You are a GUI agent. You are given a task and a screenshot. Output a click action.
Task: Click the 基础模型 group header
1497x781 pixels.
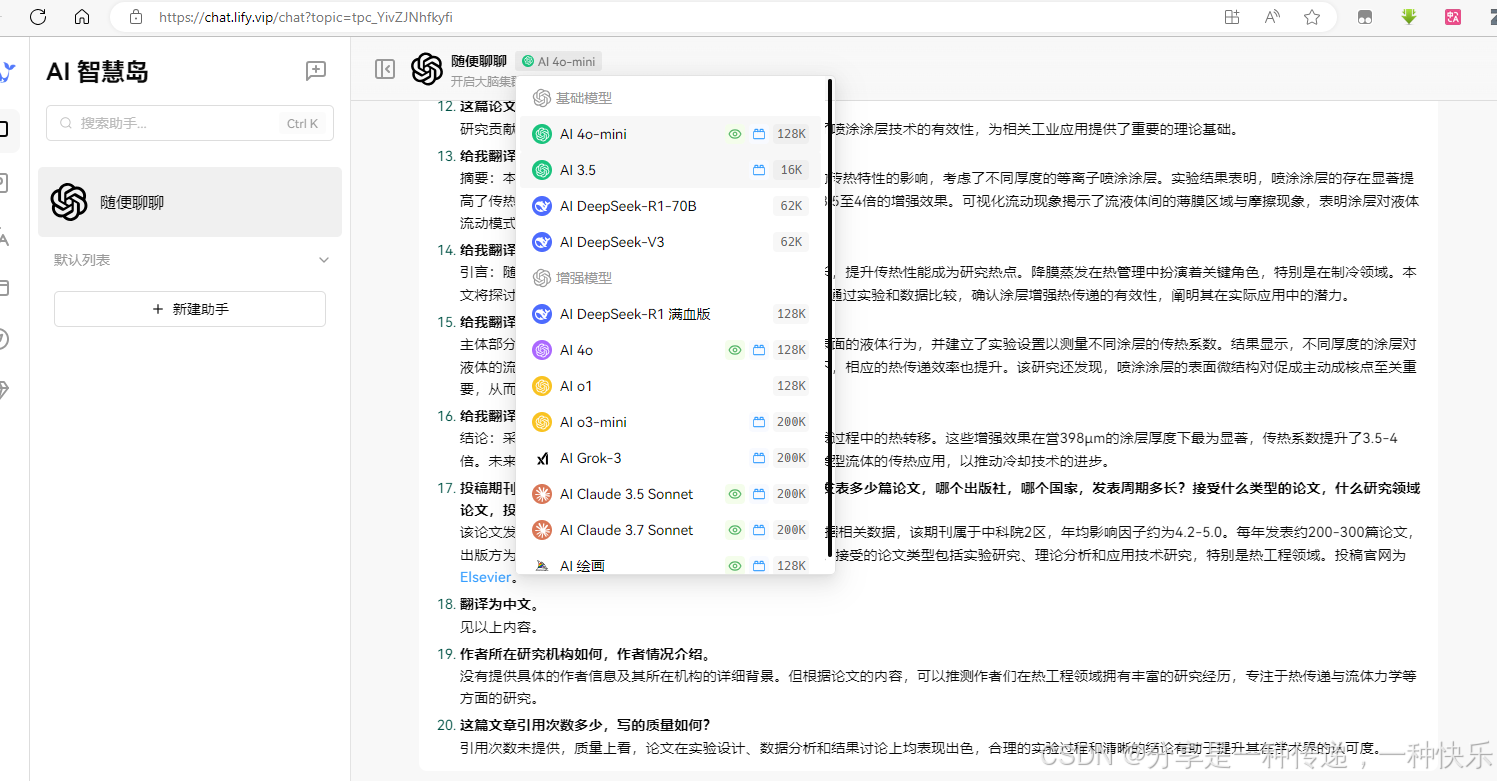572,98
